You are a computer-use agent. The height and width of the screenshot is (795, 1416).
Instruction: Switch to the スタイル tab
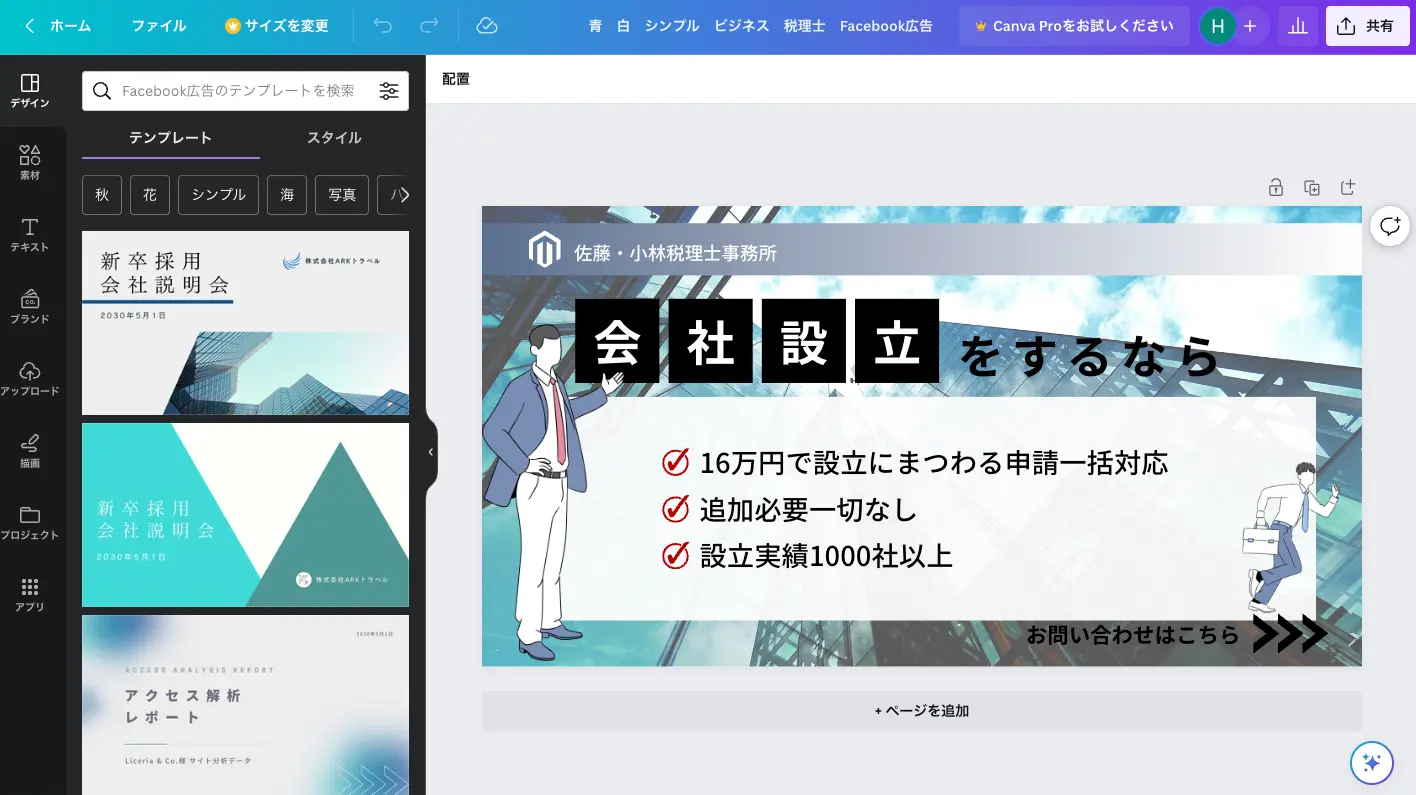pos(334,138)
